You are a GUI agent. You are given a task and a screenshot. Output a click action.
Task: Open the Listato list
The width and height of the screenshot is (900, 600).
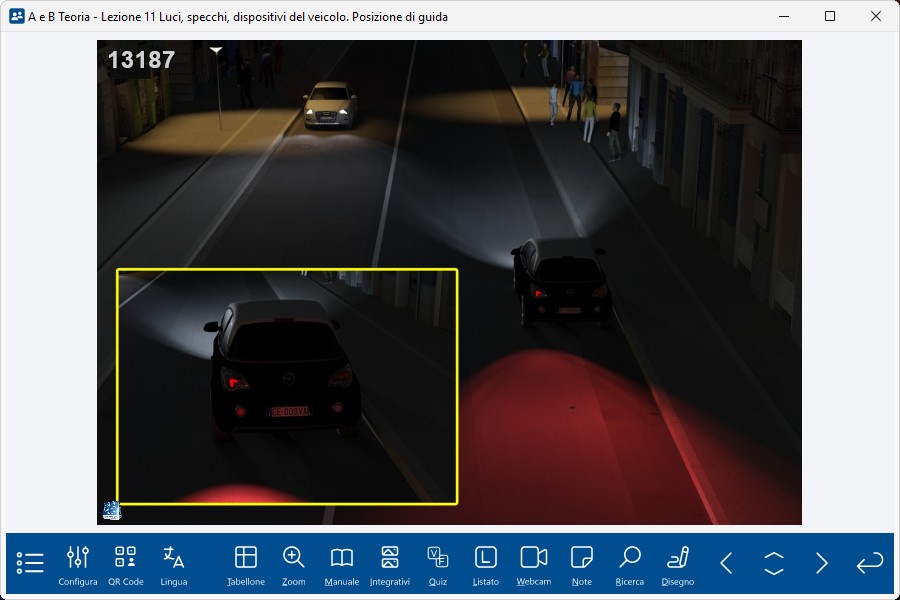(x=486, y=565)
